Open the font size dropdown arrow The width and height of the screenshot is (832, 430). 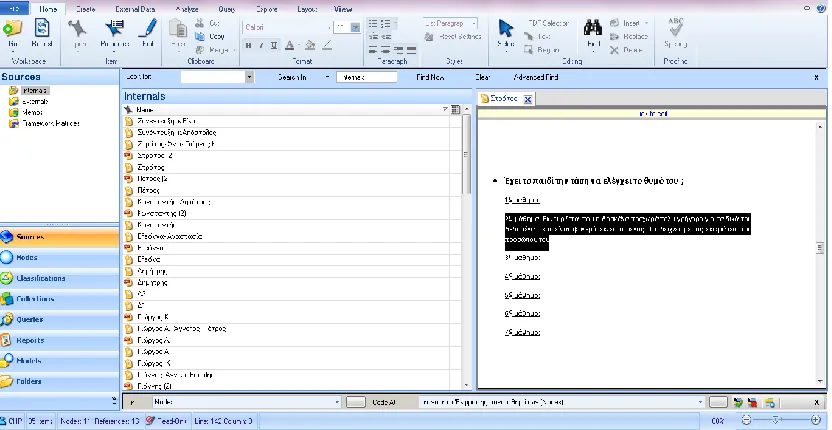[x=356, y=27]
